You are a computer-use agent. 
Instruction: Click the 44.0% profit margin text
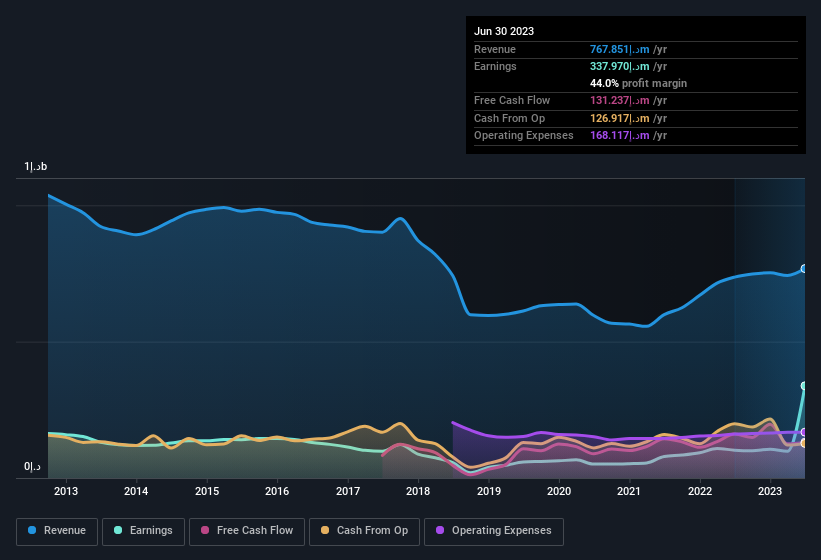point(638,83)
